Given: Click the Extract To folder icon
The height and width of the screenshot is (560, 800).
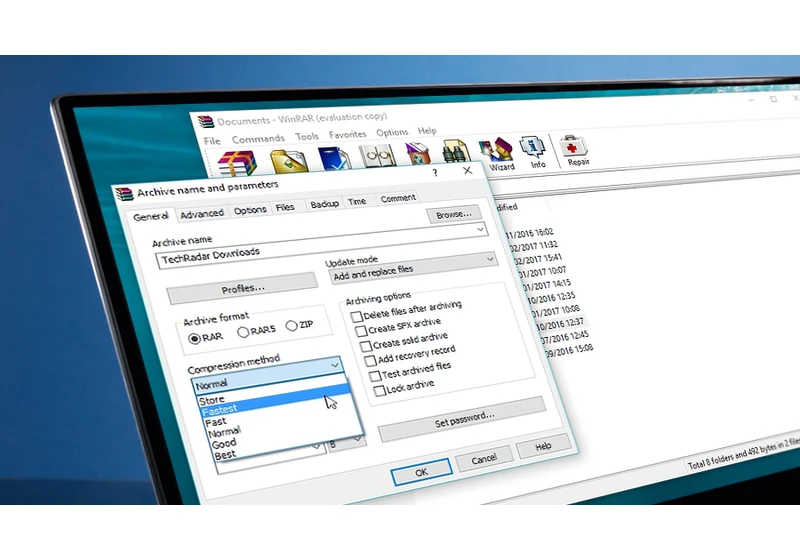Looking at the screenshot, I should pos(289,161).
